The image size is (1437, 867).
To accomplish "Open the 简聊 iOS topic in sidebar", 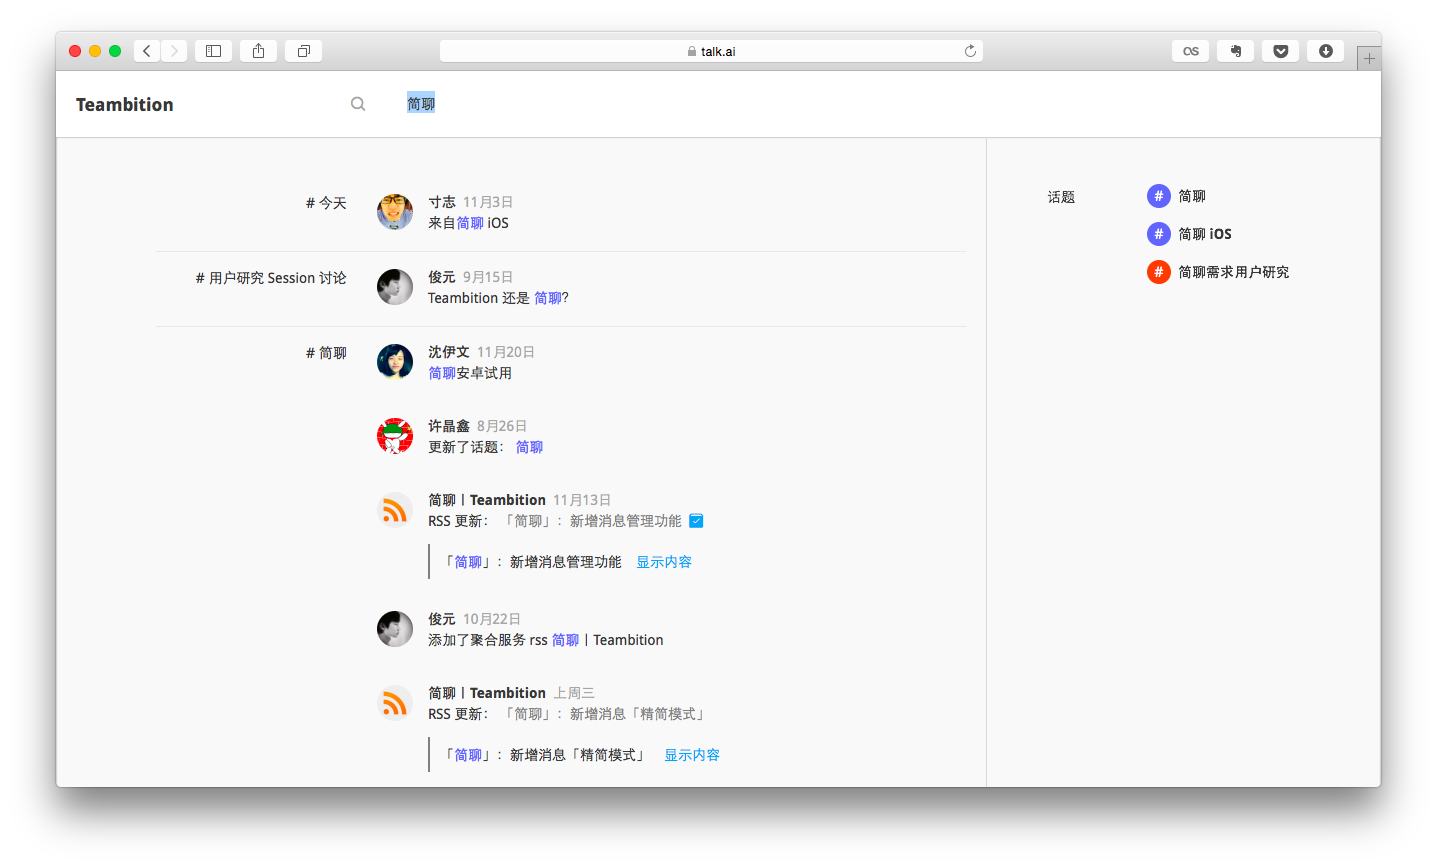I will click(x=1205, y=234).
